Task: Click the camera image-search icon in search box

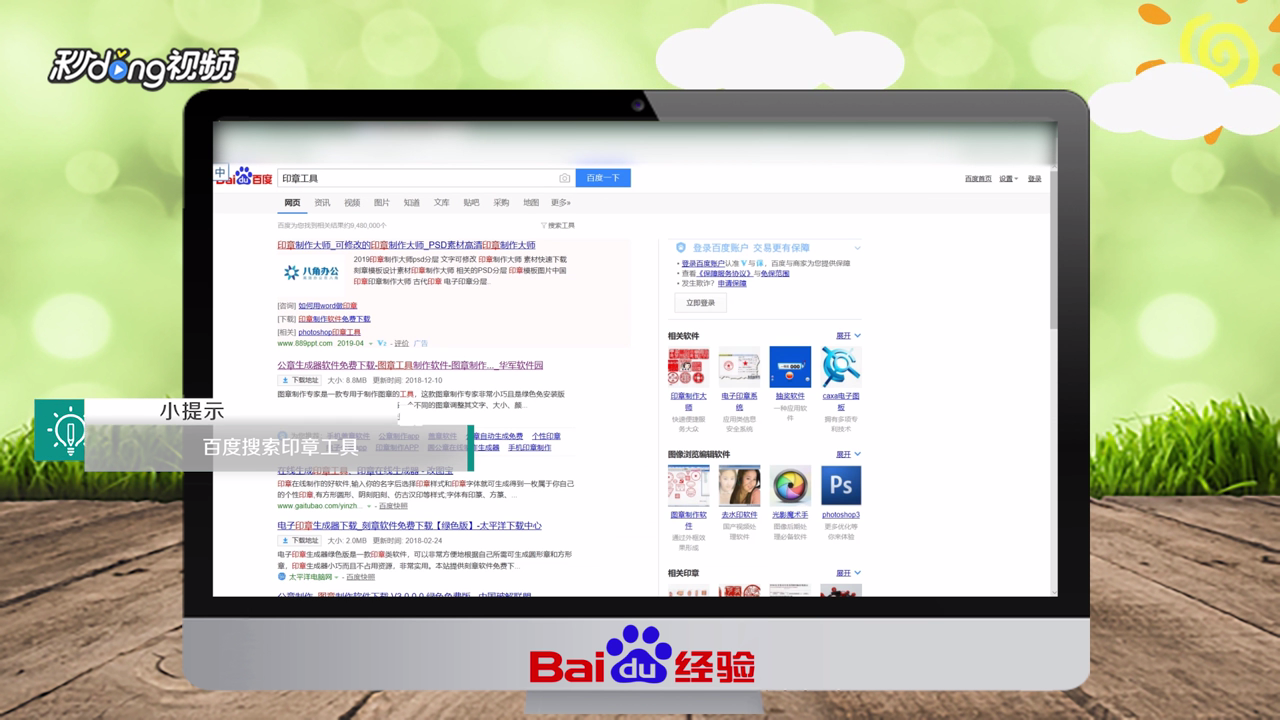Action: (x=564, y=178)
